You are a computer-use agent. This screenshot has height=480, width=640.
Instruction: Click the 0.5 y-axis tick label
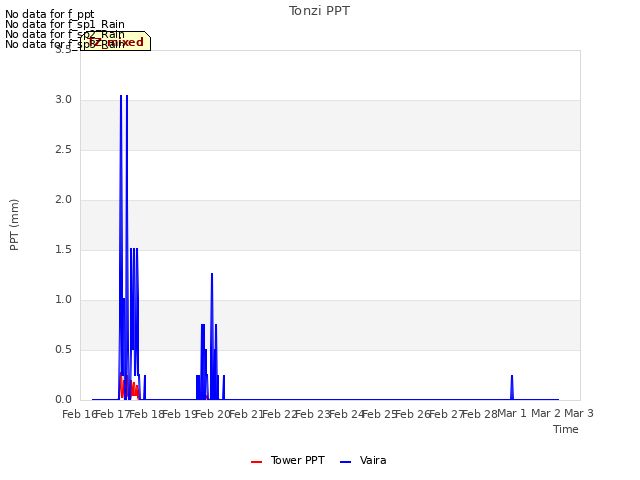pyautogui.click(x=64, y=350)
